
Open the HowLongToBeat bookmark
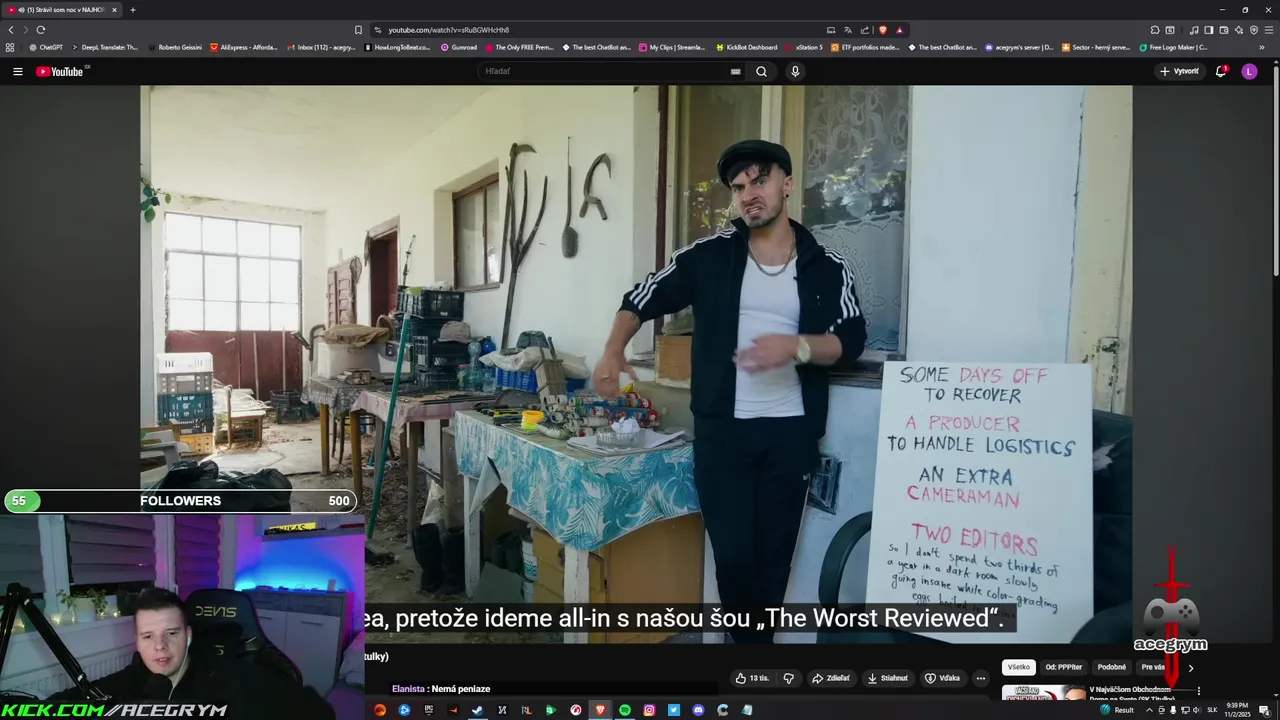(x=397, y=47)
